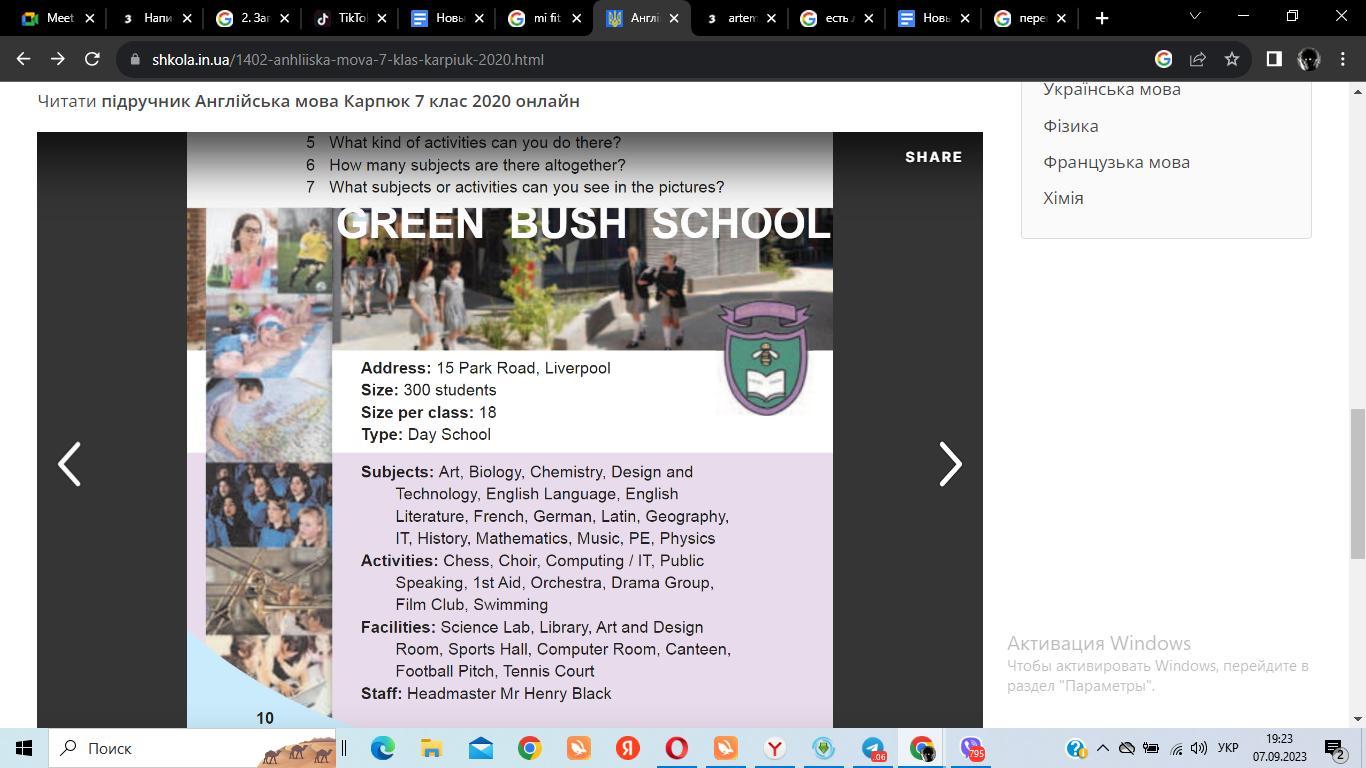The image size is (1366, 768).
Task: Click the page vertical scrollbar thumb
Action: pos(1357,484)
